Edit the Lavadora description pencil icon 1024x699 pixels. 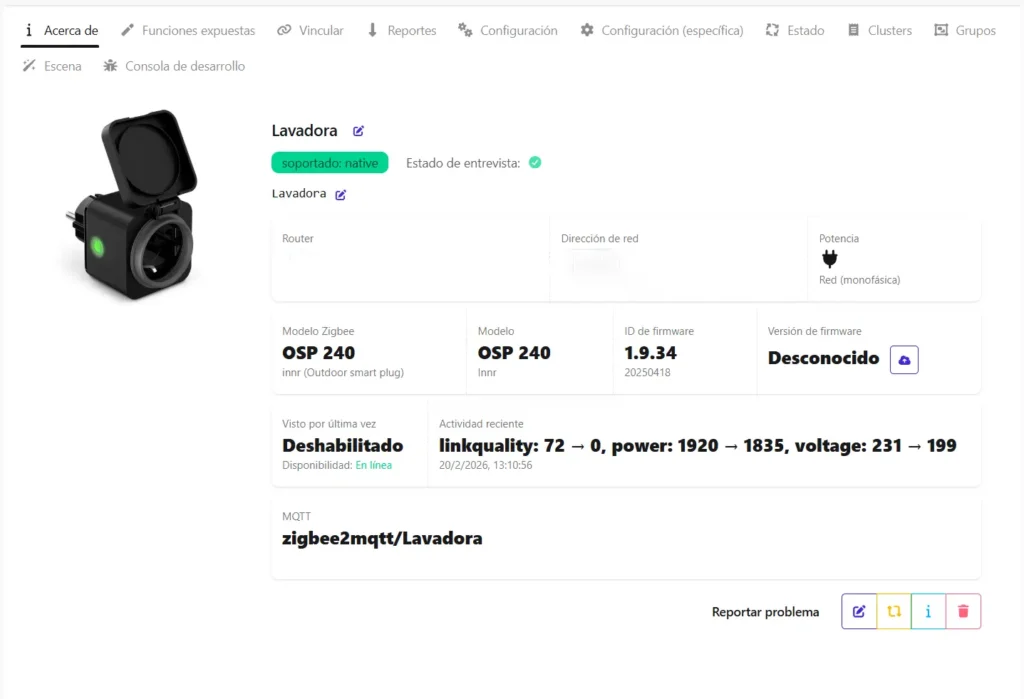coord(340,194)
